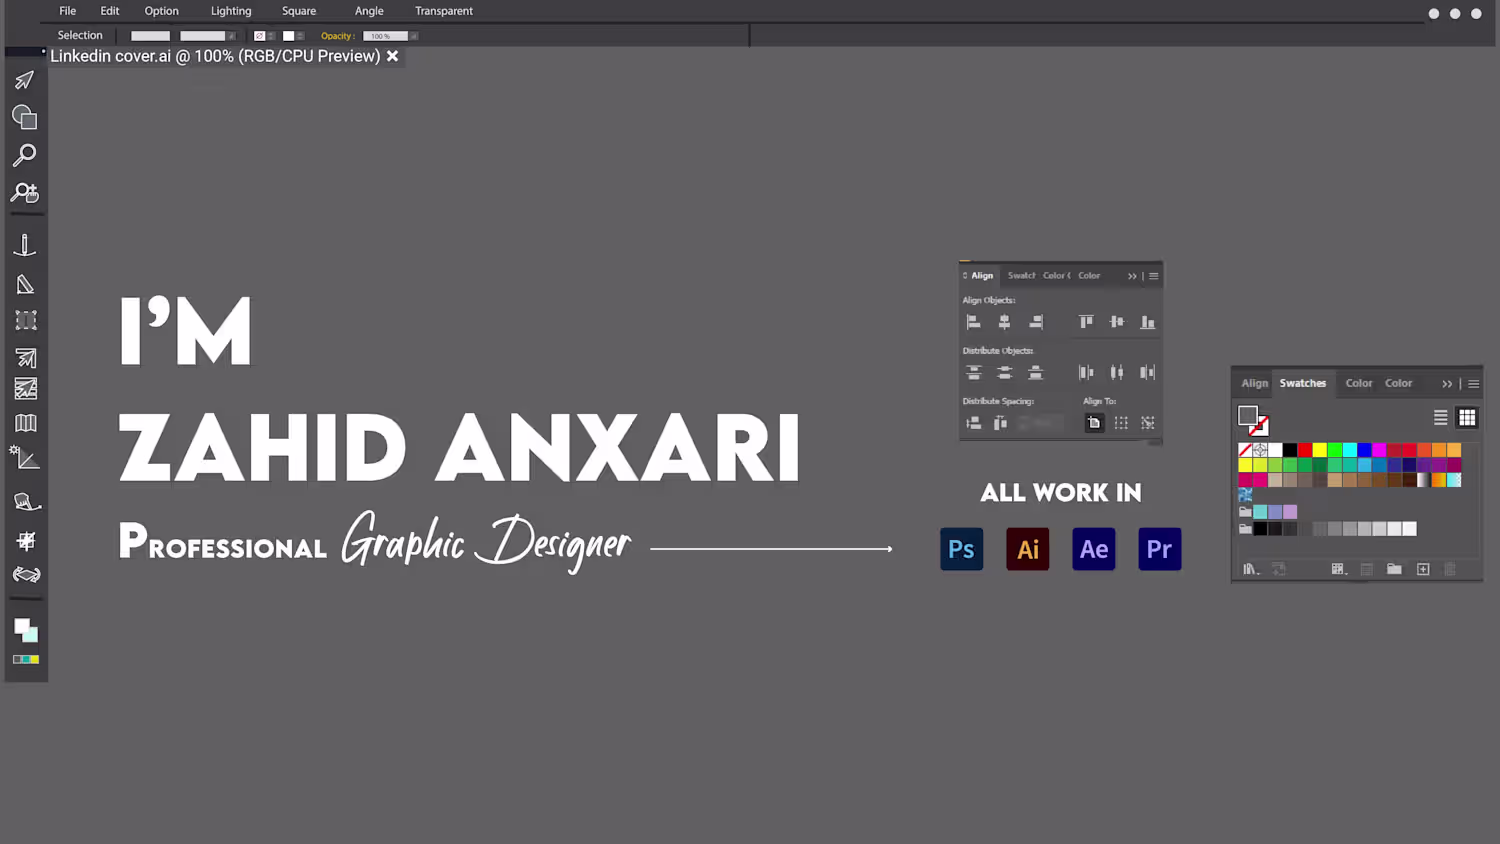This screenshot has height=844, width=1500.
Task: Click Horizontal Distribute Left icon
Action: click(x=1086, y=372)
